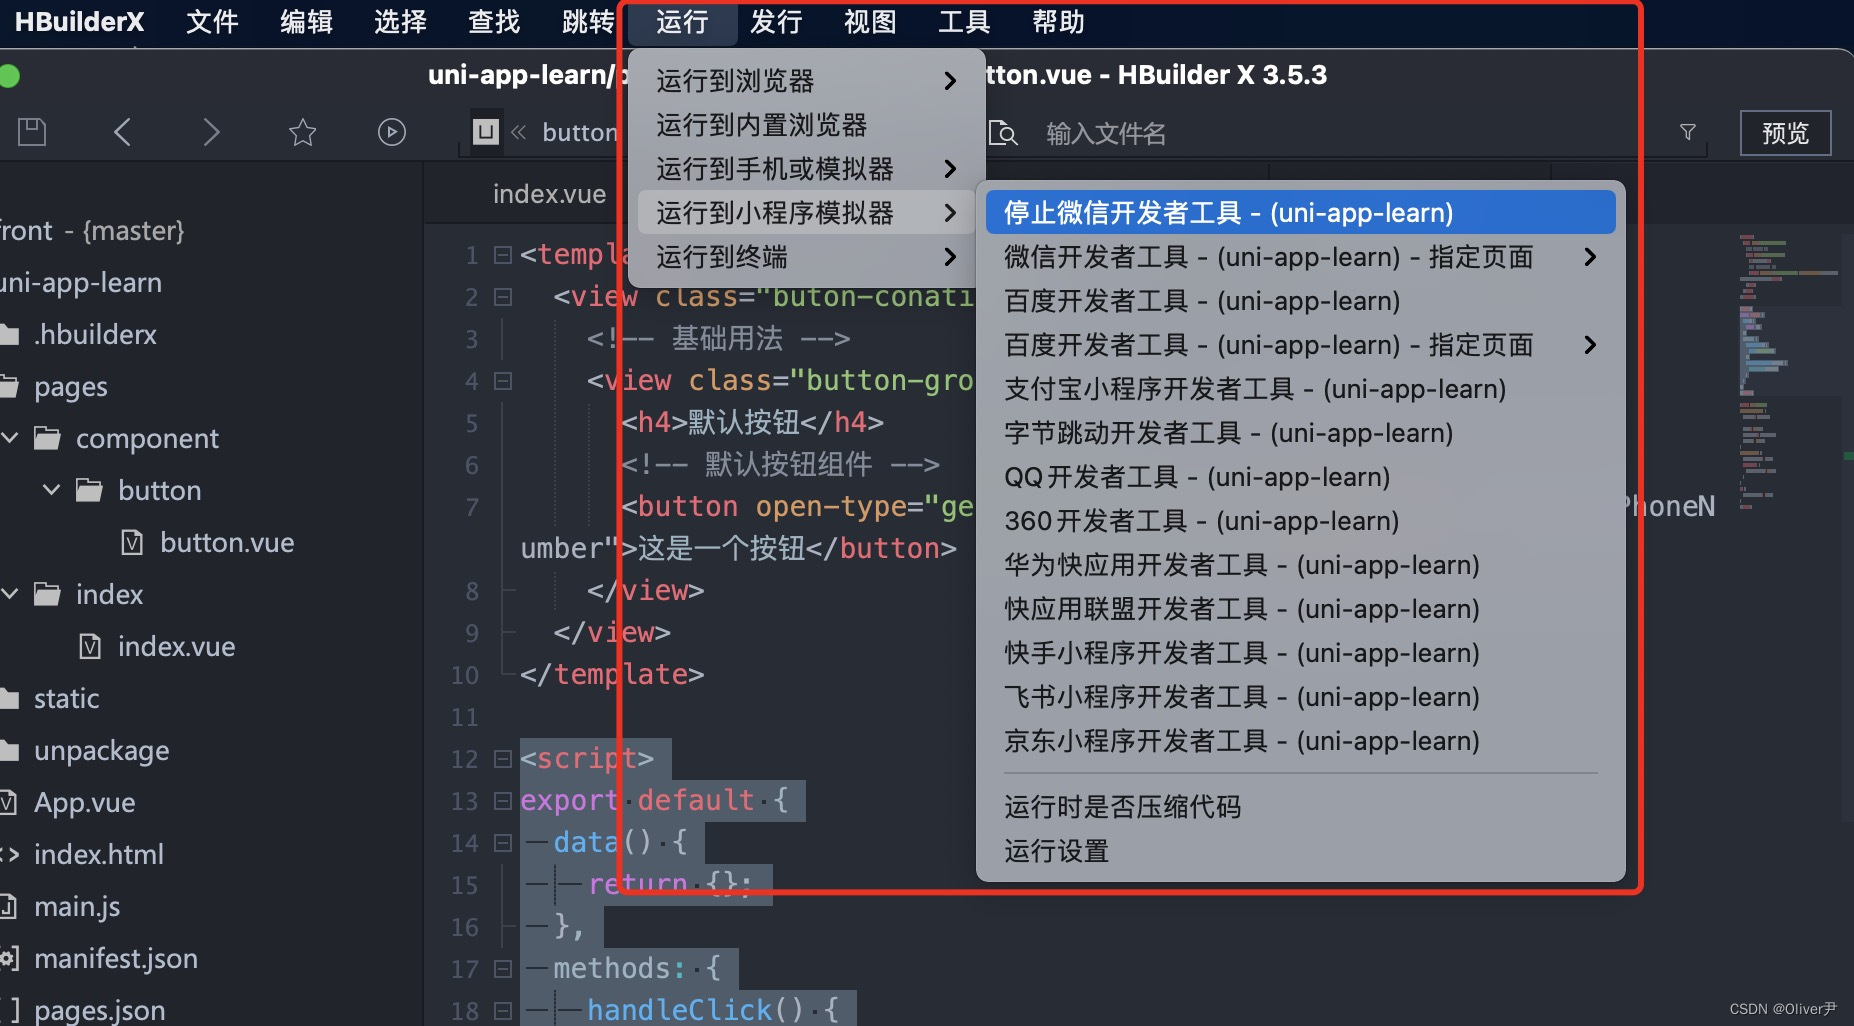Open App.vue in the file tree

(x=84, y=802)
